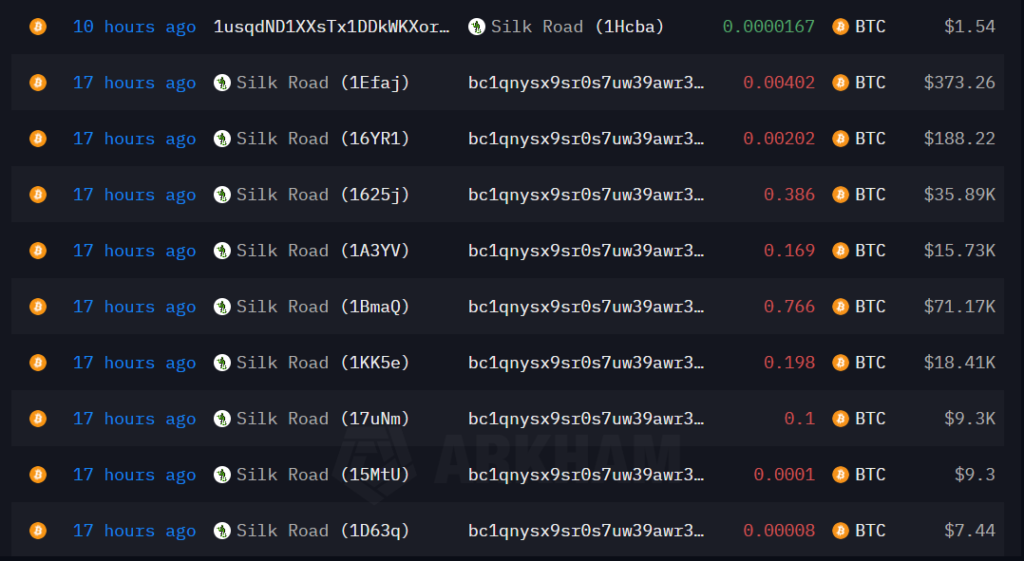Click the Silk Road entity icon next to 17uNm

tap(222, 419)
